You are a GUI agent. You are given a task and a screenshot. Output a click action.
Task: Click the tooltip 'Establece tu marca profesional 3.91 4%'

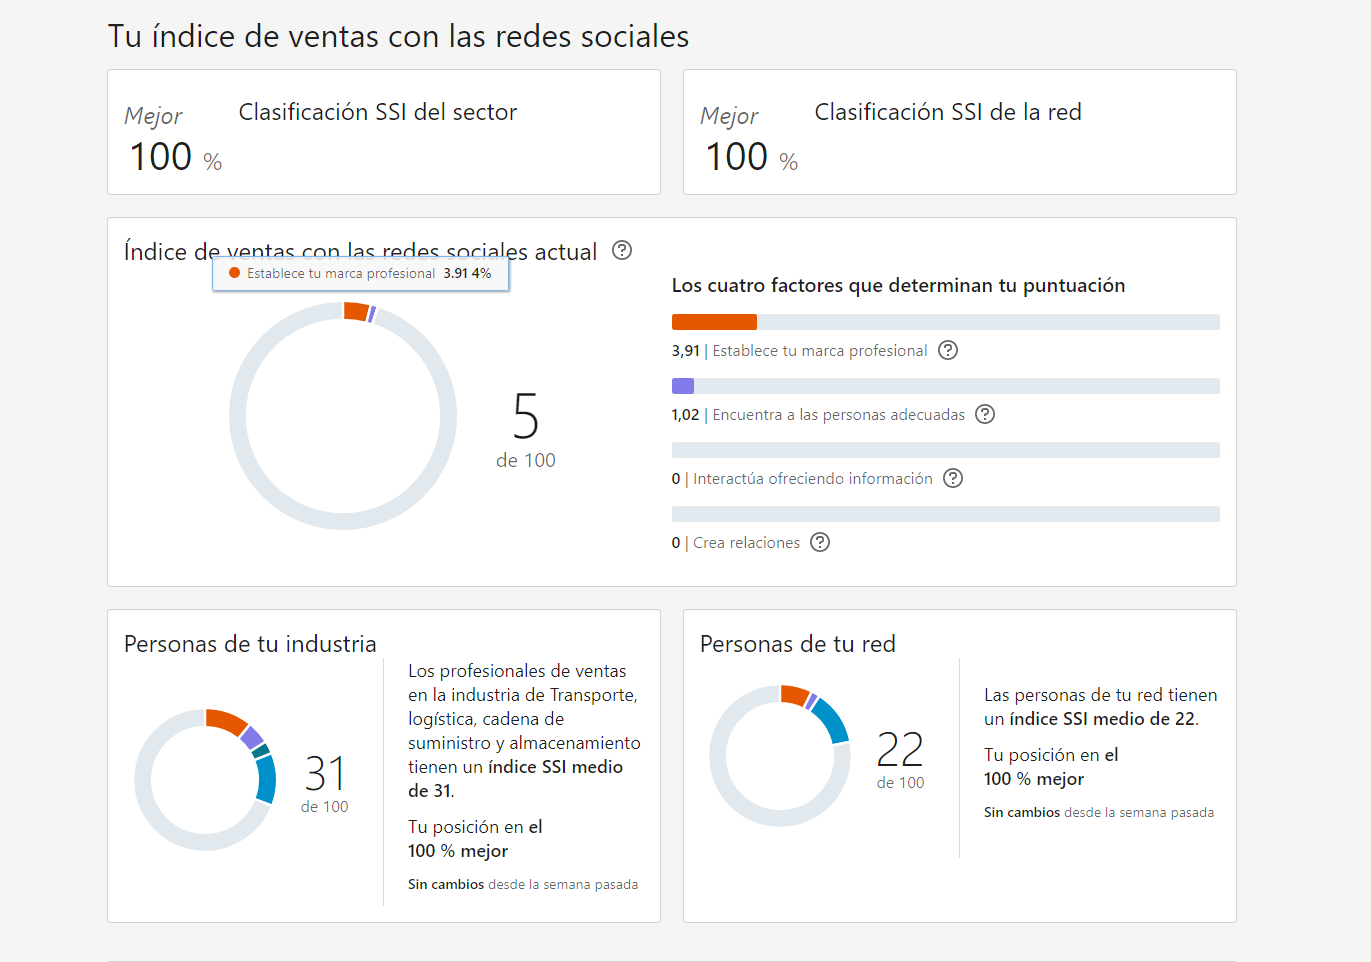361,273
